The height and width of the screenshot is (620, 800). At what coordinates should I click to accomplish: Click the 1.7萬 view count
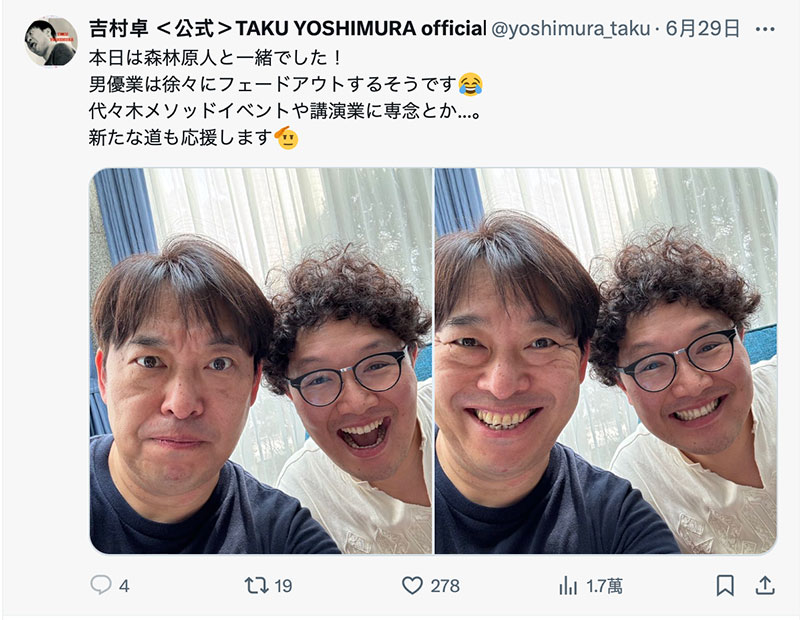(x=604, y=586)
